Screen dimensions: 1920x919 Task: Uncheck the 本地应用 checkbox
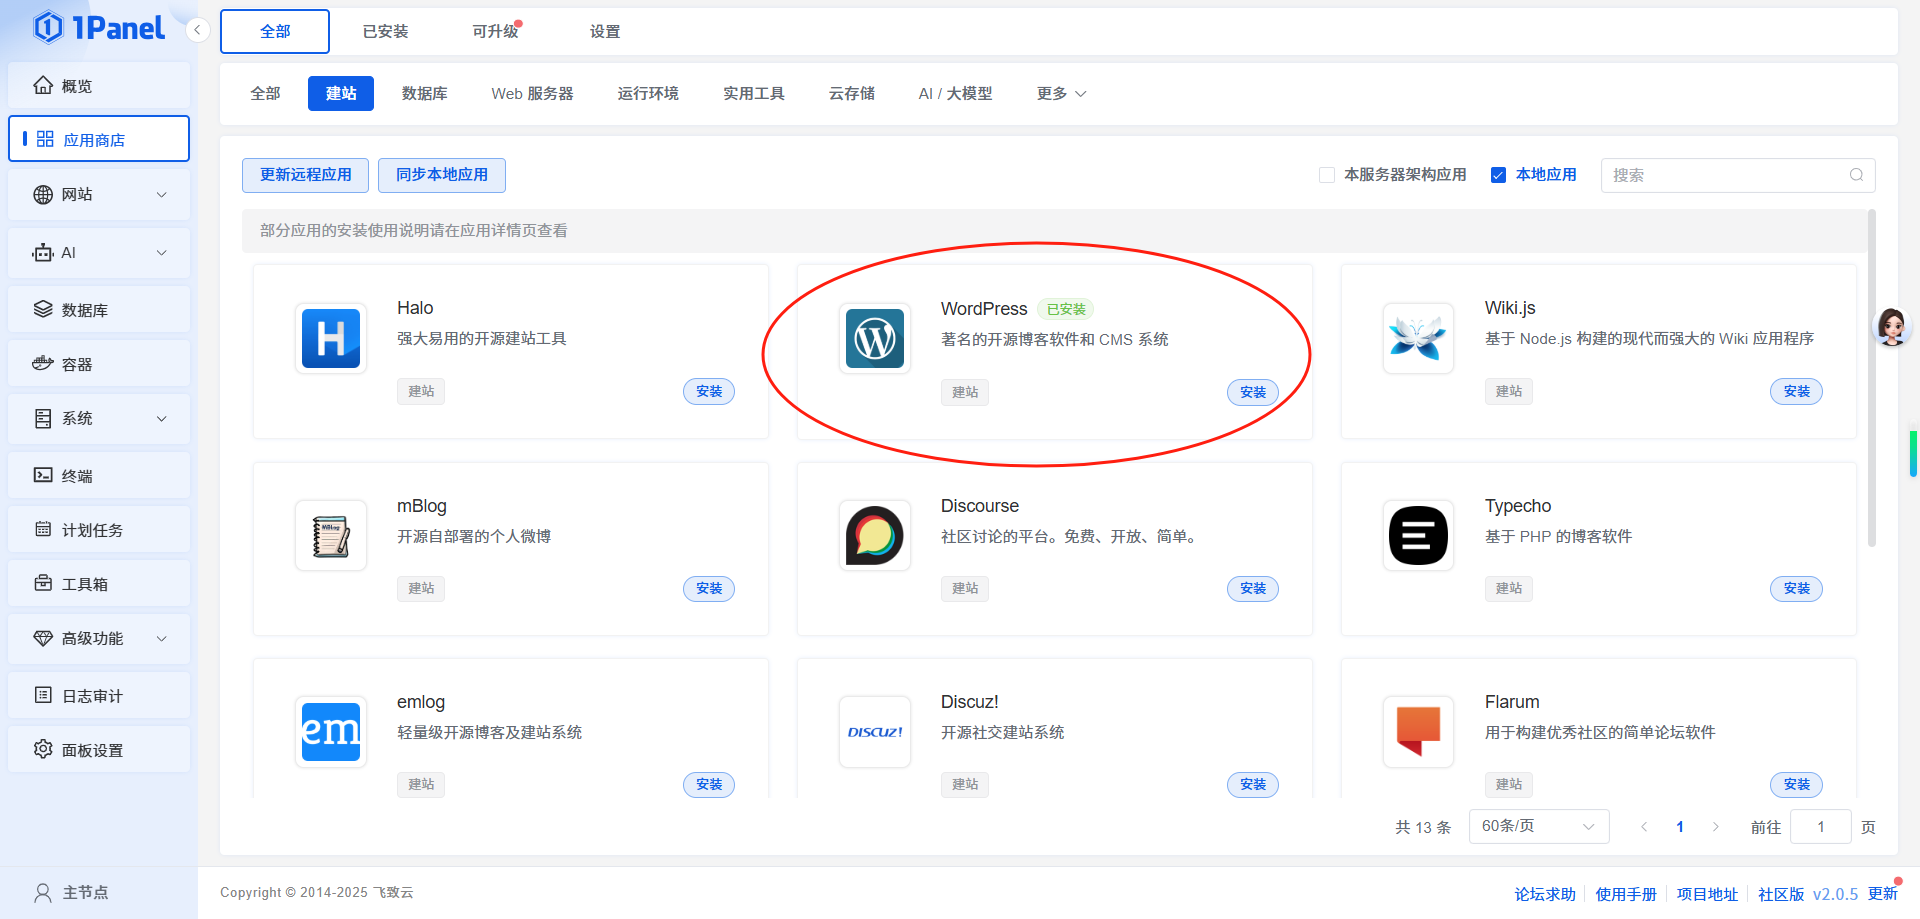(x=1498, y=175)
